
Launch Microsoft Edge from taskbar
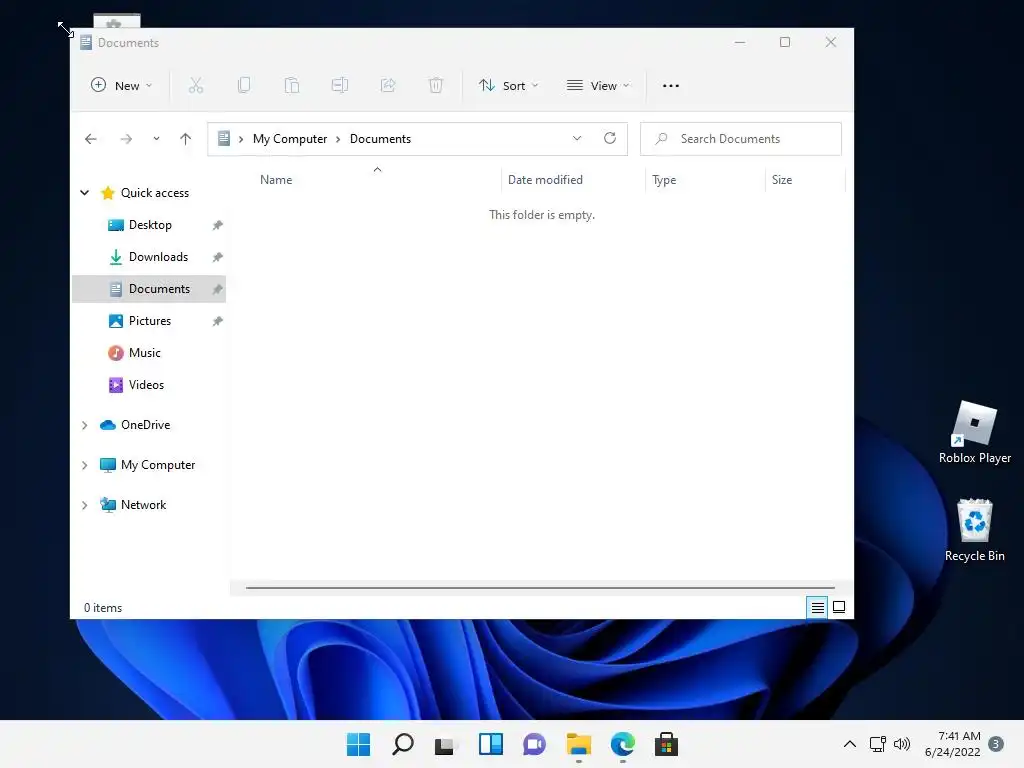pyautogui.click(x=622, y=744)
